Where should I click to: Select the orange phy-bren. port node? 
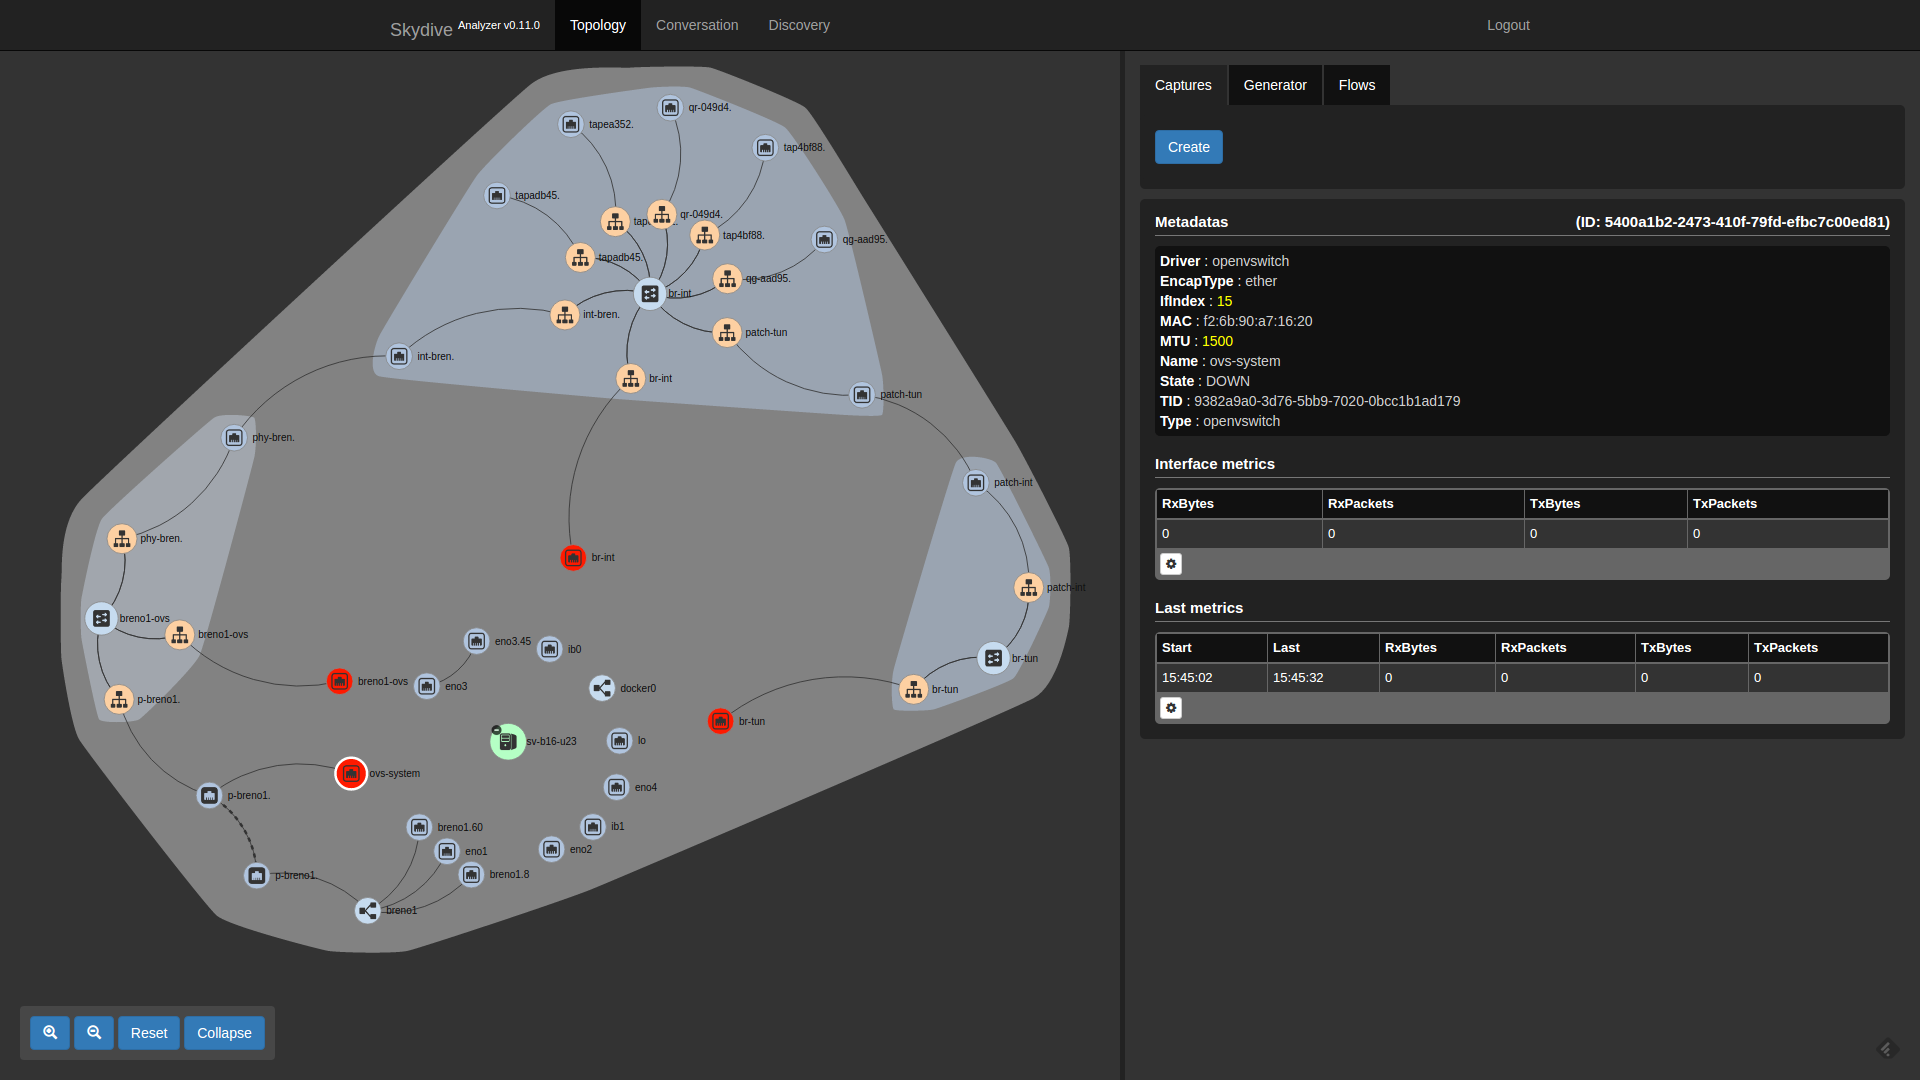[122, 539]
